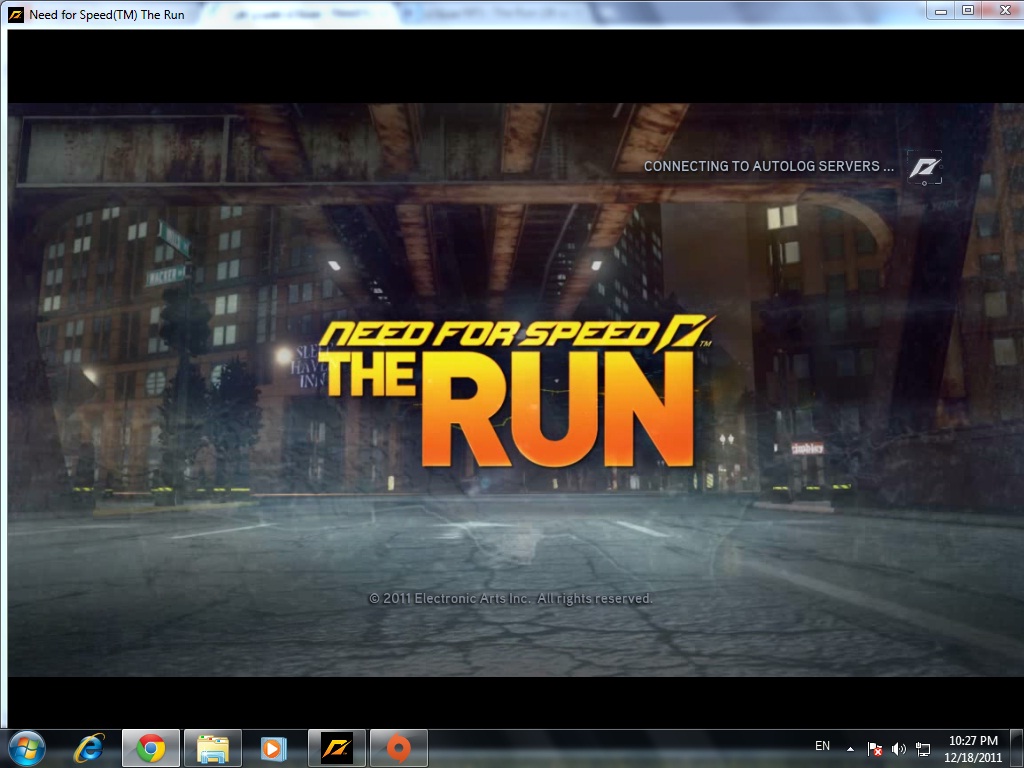The width and height of the screenshot is (1024, 768).
Task: Open the network status tray icon
Action: click(923, 748)
